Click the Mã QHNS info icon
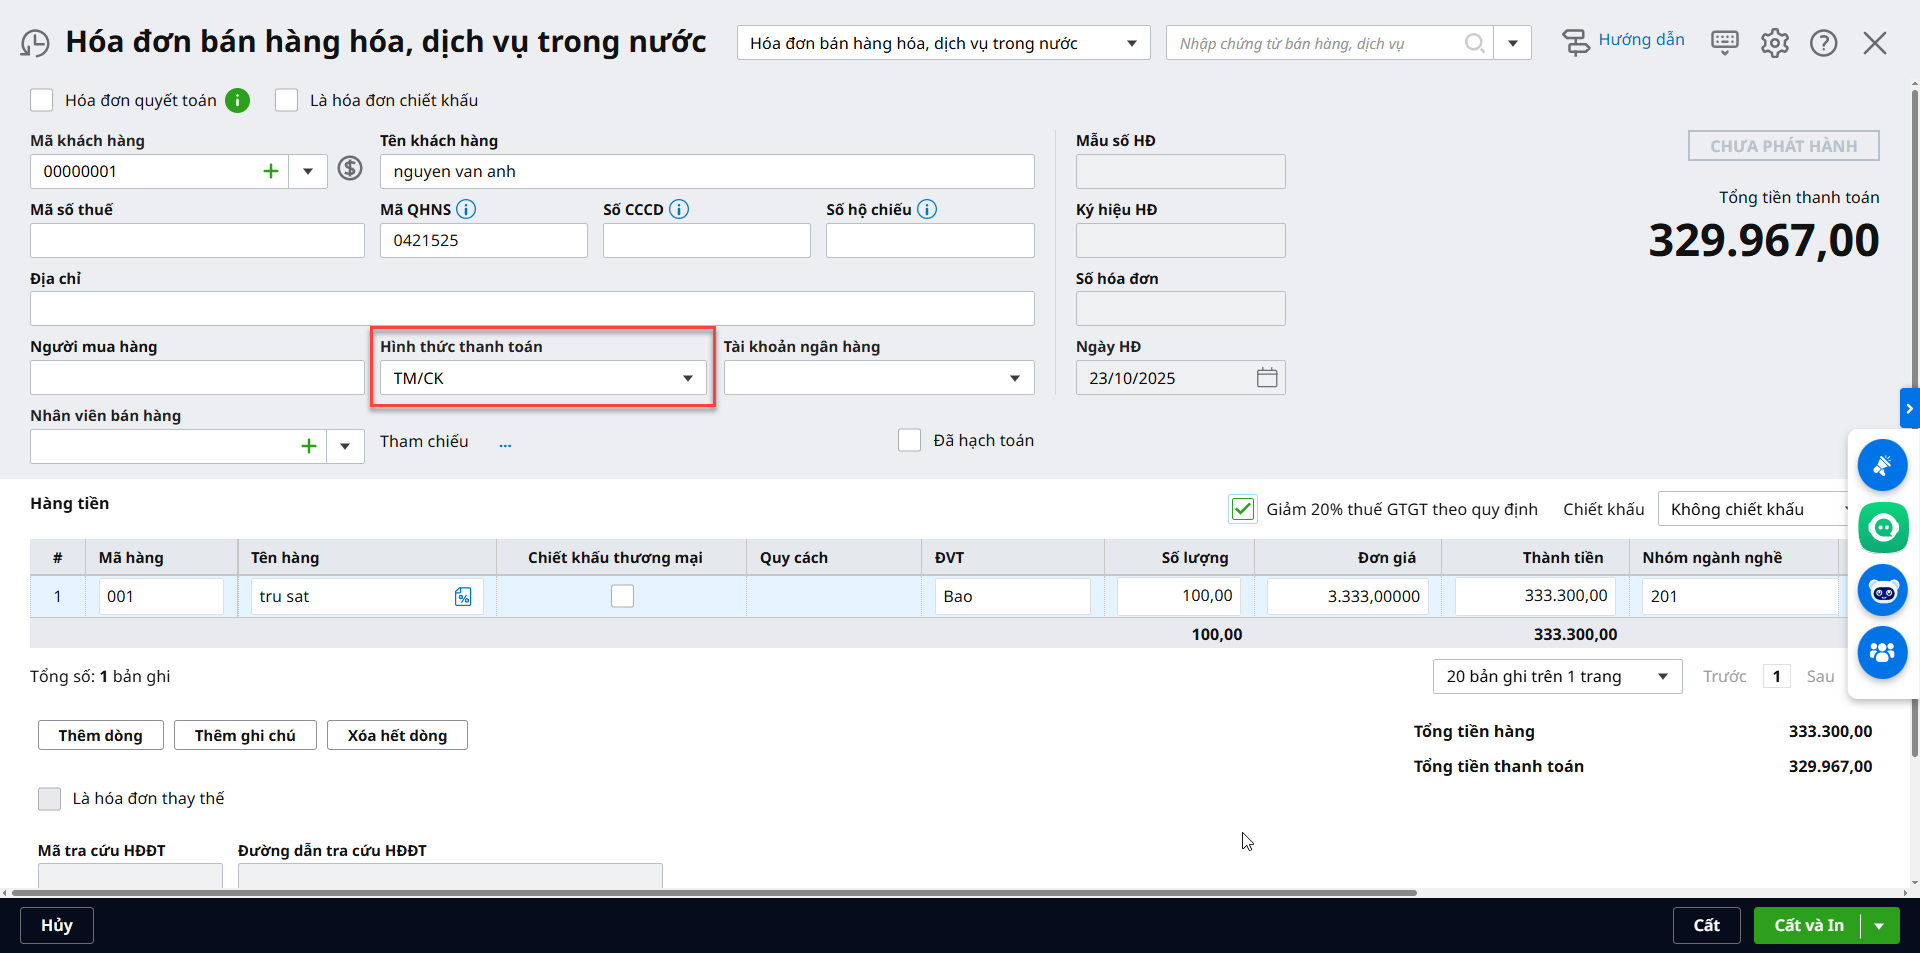The height and width of the screenshot is (953, 1920). [x=466, y=209]
